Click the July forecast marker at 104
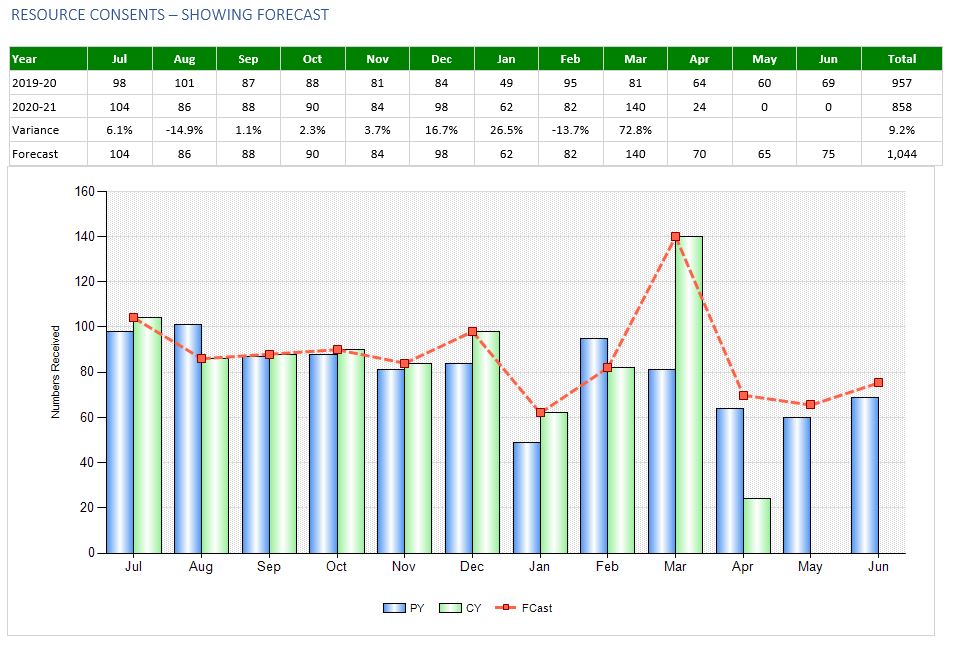Screen dimensions: 954x655 [x=133, y=317]
